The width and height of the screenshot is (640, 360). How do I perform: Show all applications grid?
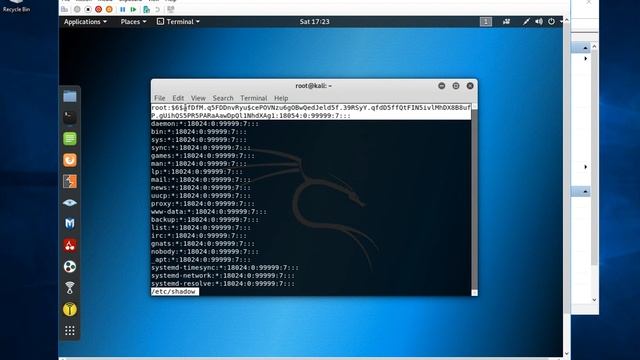[70, 330]
